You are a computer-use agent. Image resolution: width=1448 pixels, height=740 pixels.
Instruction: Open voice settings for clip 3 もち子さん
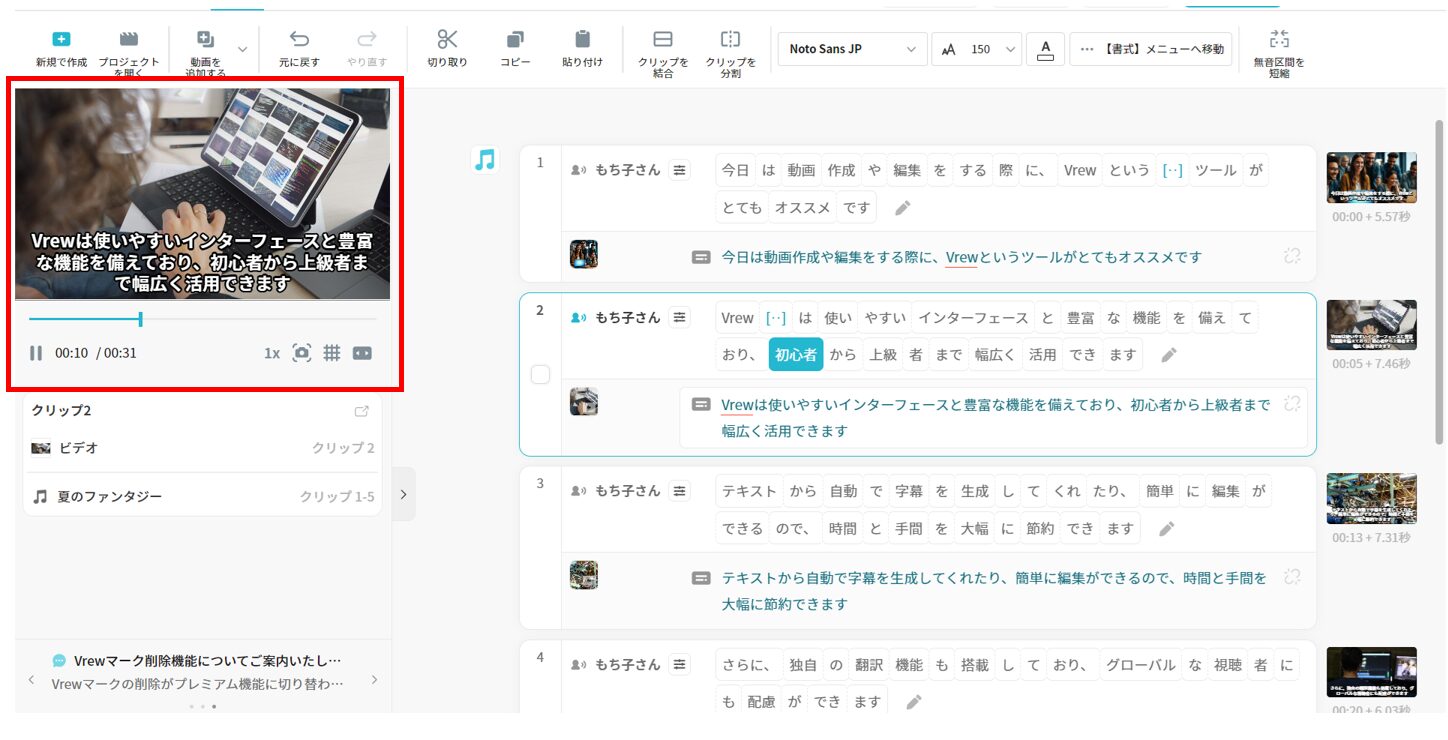coord(680,491)
